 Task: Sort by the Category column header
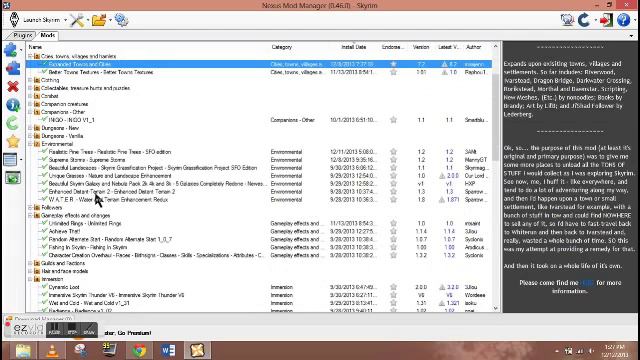(x=282, y=47)
